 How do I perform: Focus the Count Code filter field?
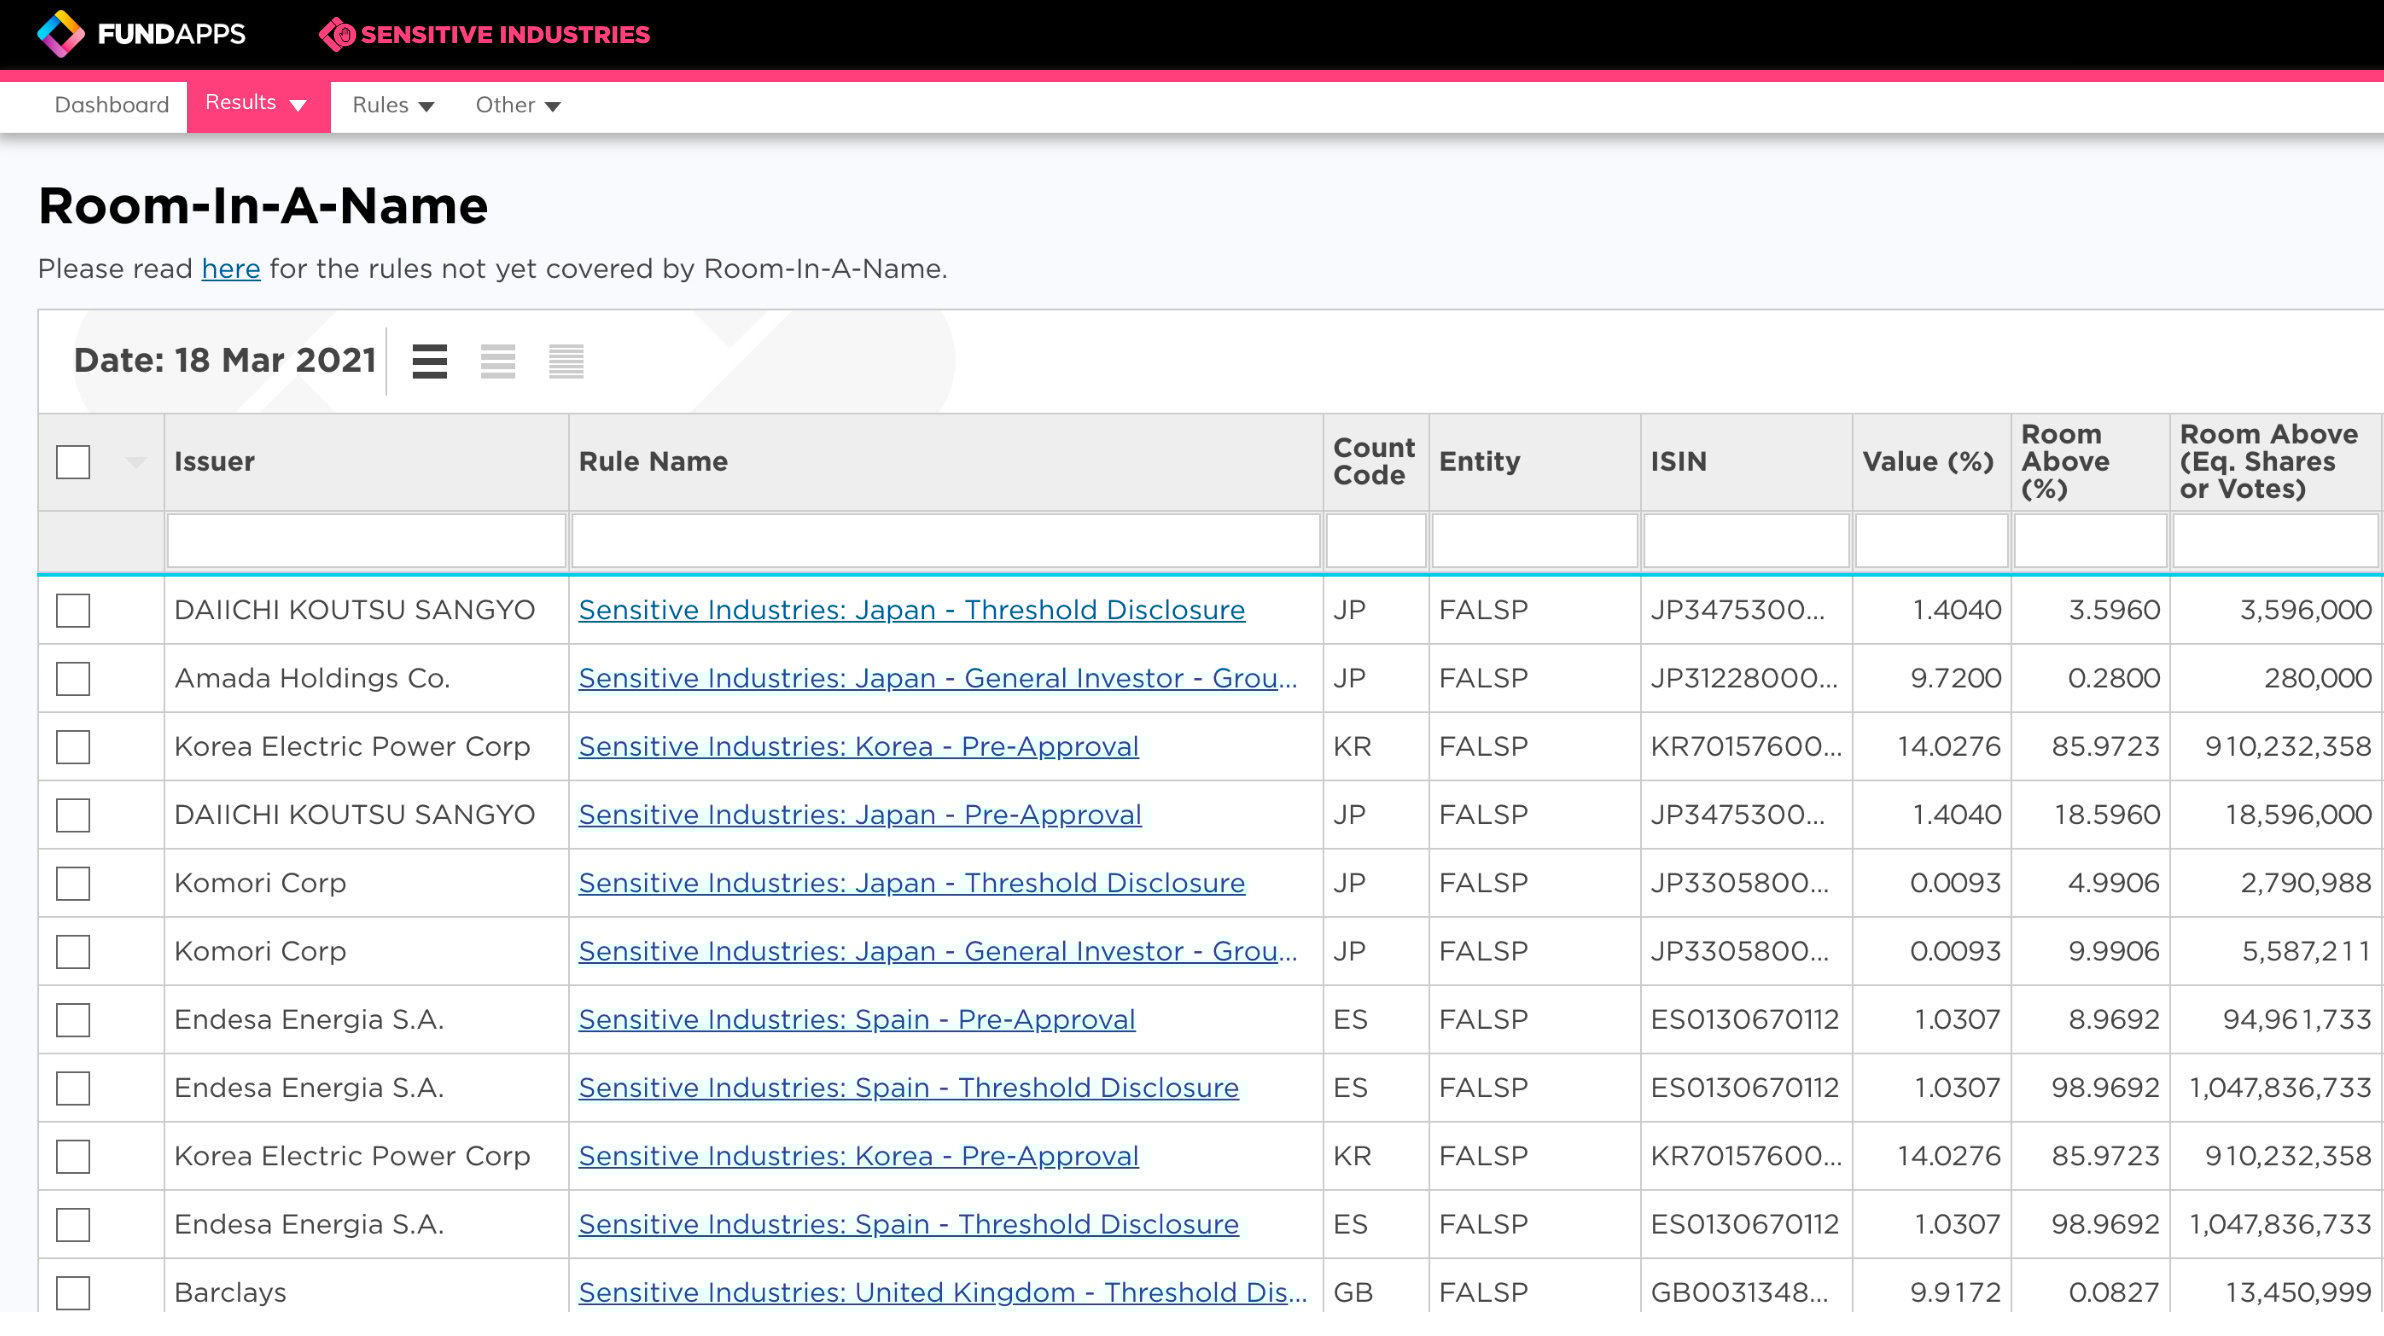coord(1376,541)
